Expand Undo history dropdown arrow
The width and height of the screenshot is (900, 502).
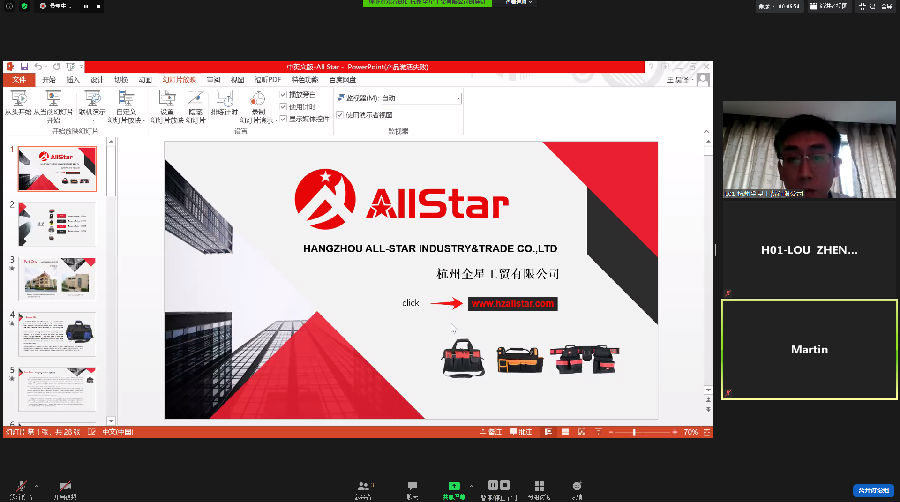[x=46, y=67]
